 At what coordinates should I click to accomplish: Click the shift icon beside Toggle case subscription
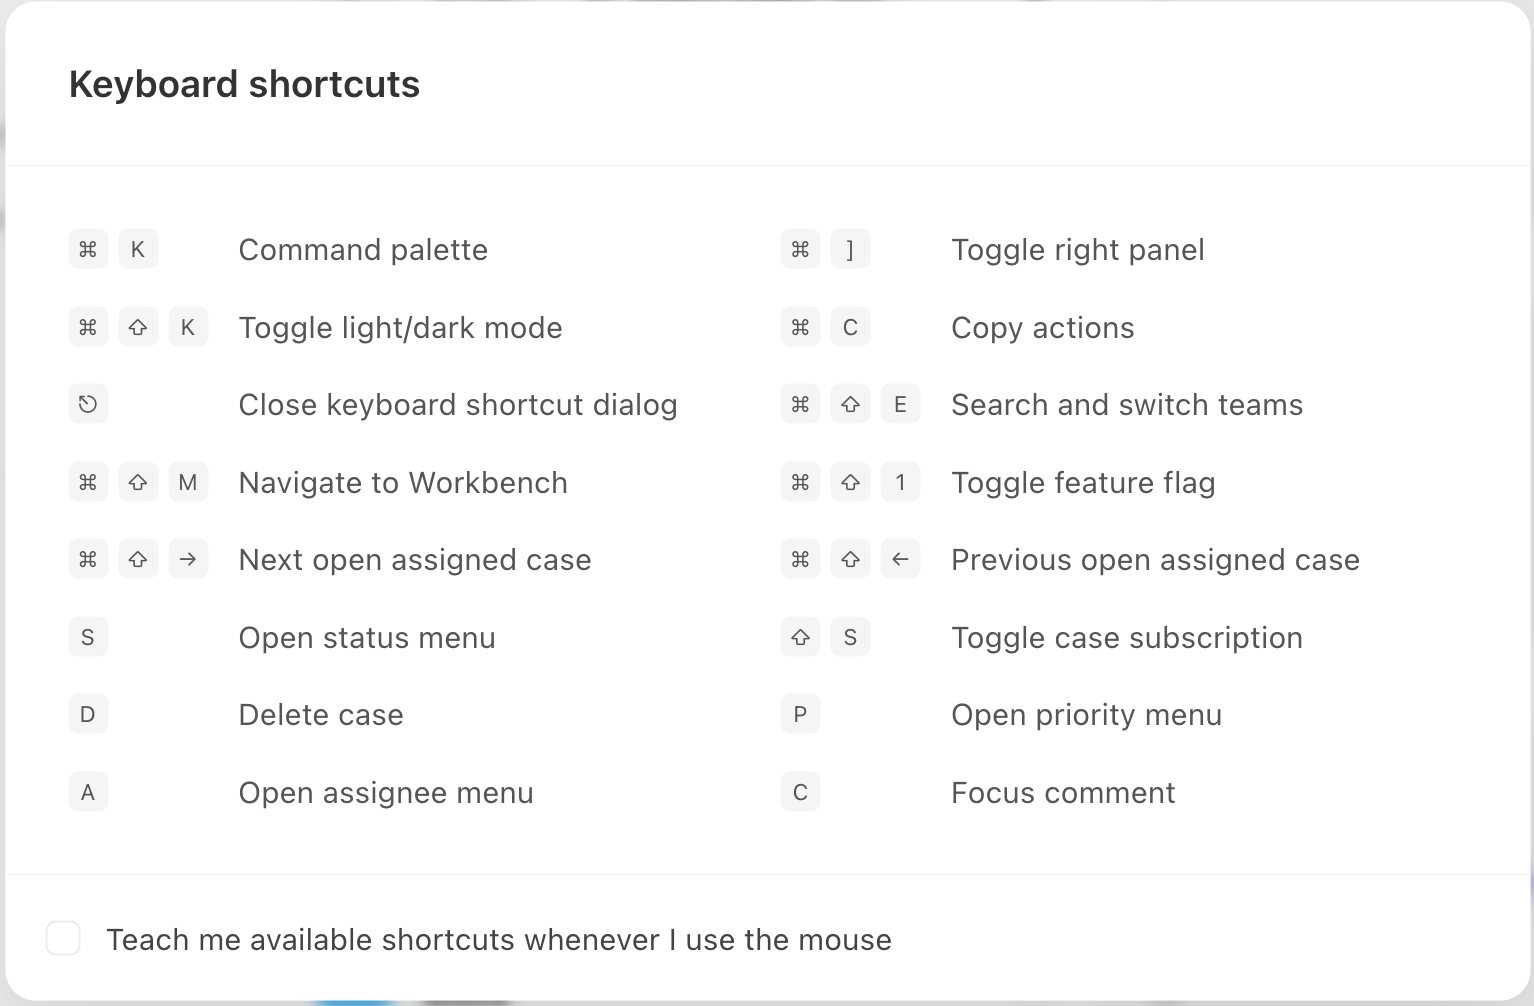pos(800,637)
